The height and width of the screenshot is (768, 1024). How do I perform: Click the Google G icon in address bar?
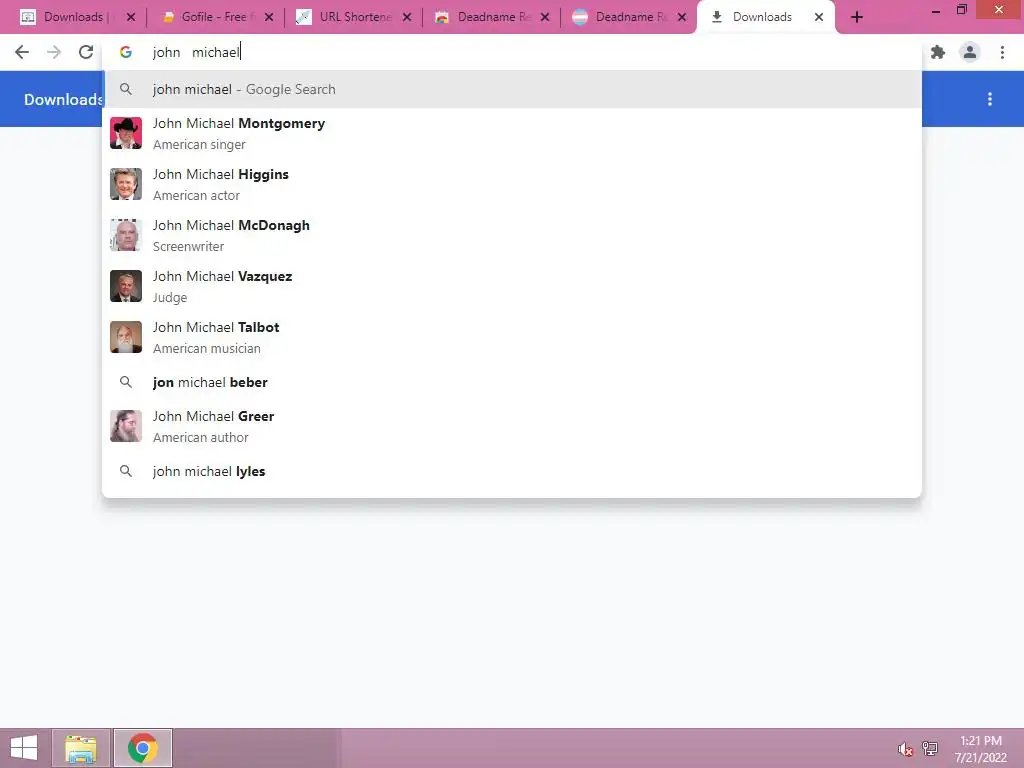(x=125, y=52)
